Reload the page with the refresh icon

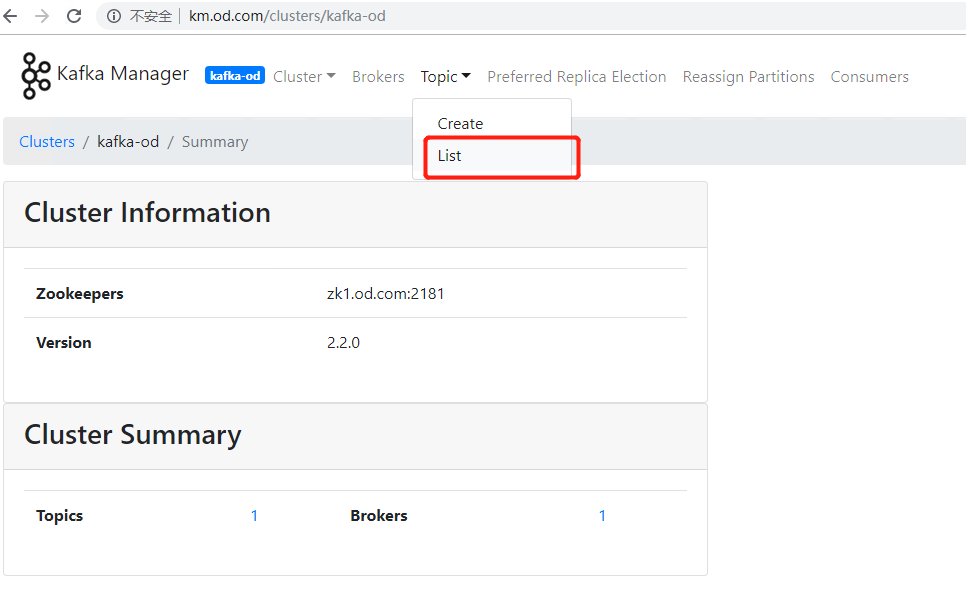(x=74, y=16)
